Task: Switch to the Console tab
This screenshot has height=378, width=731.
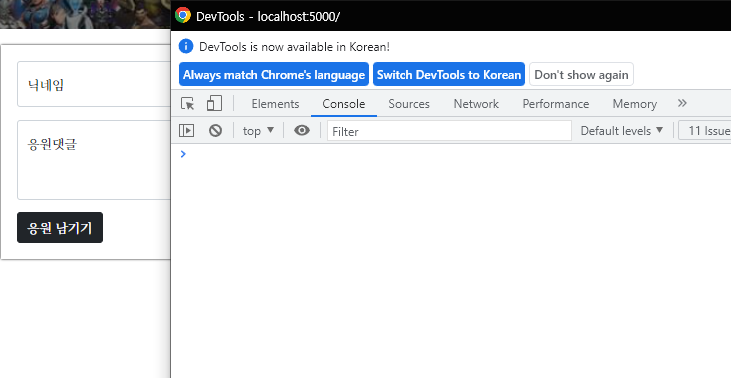Action: coord(344,103)
